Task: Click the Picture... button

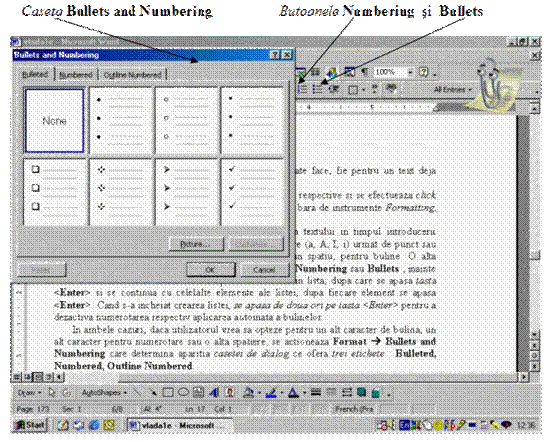Action: 196,244
